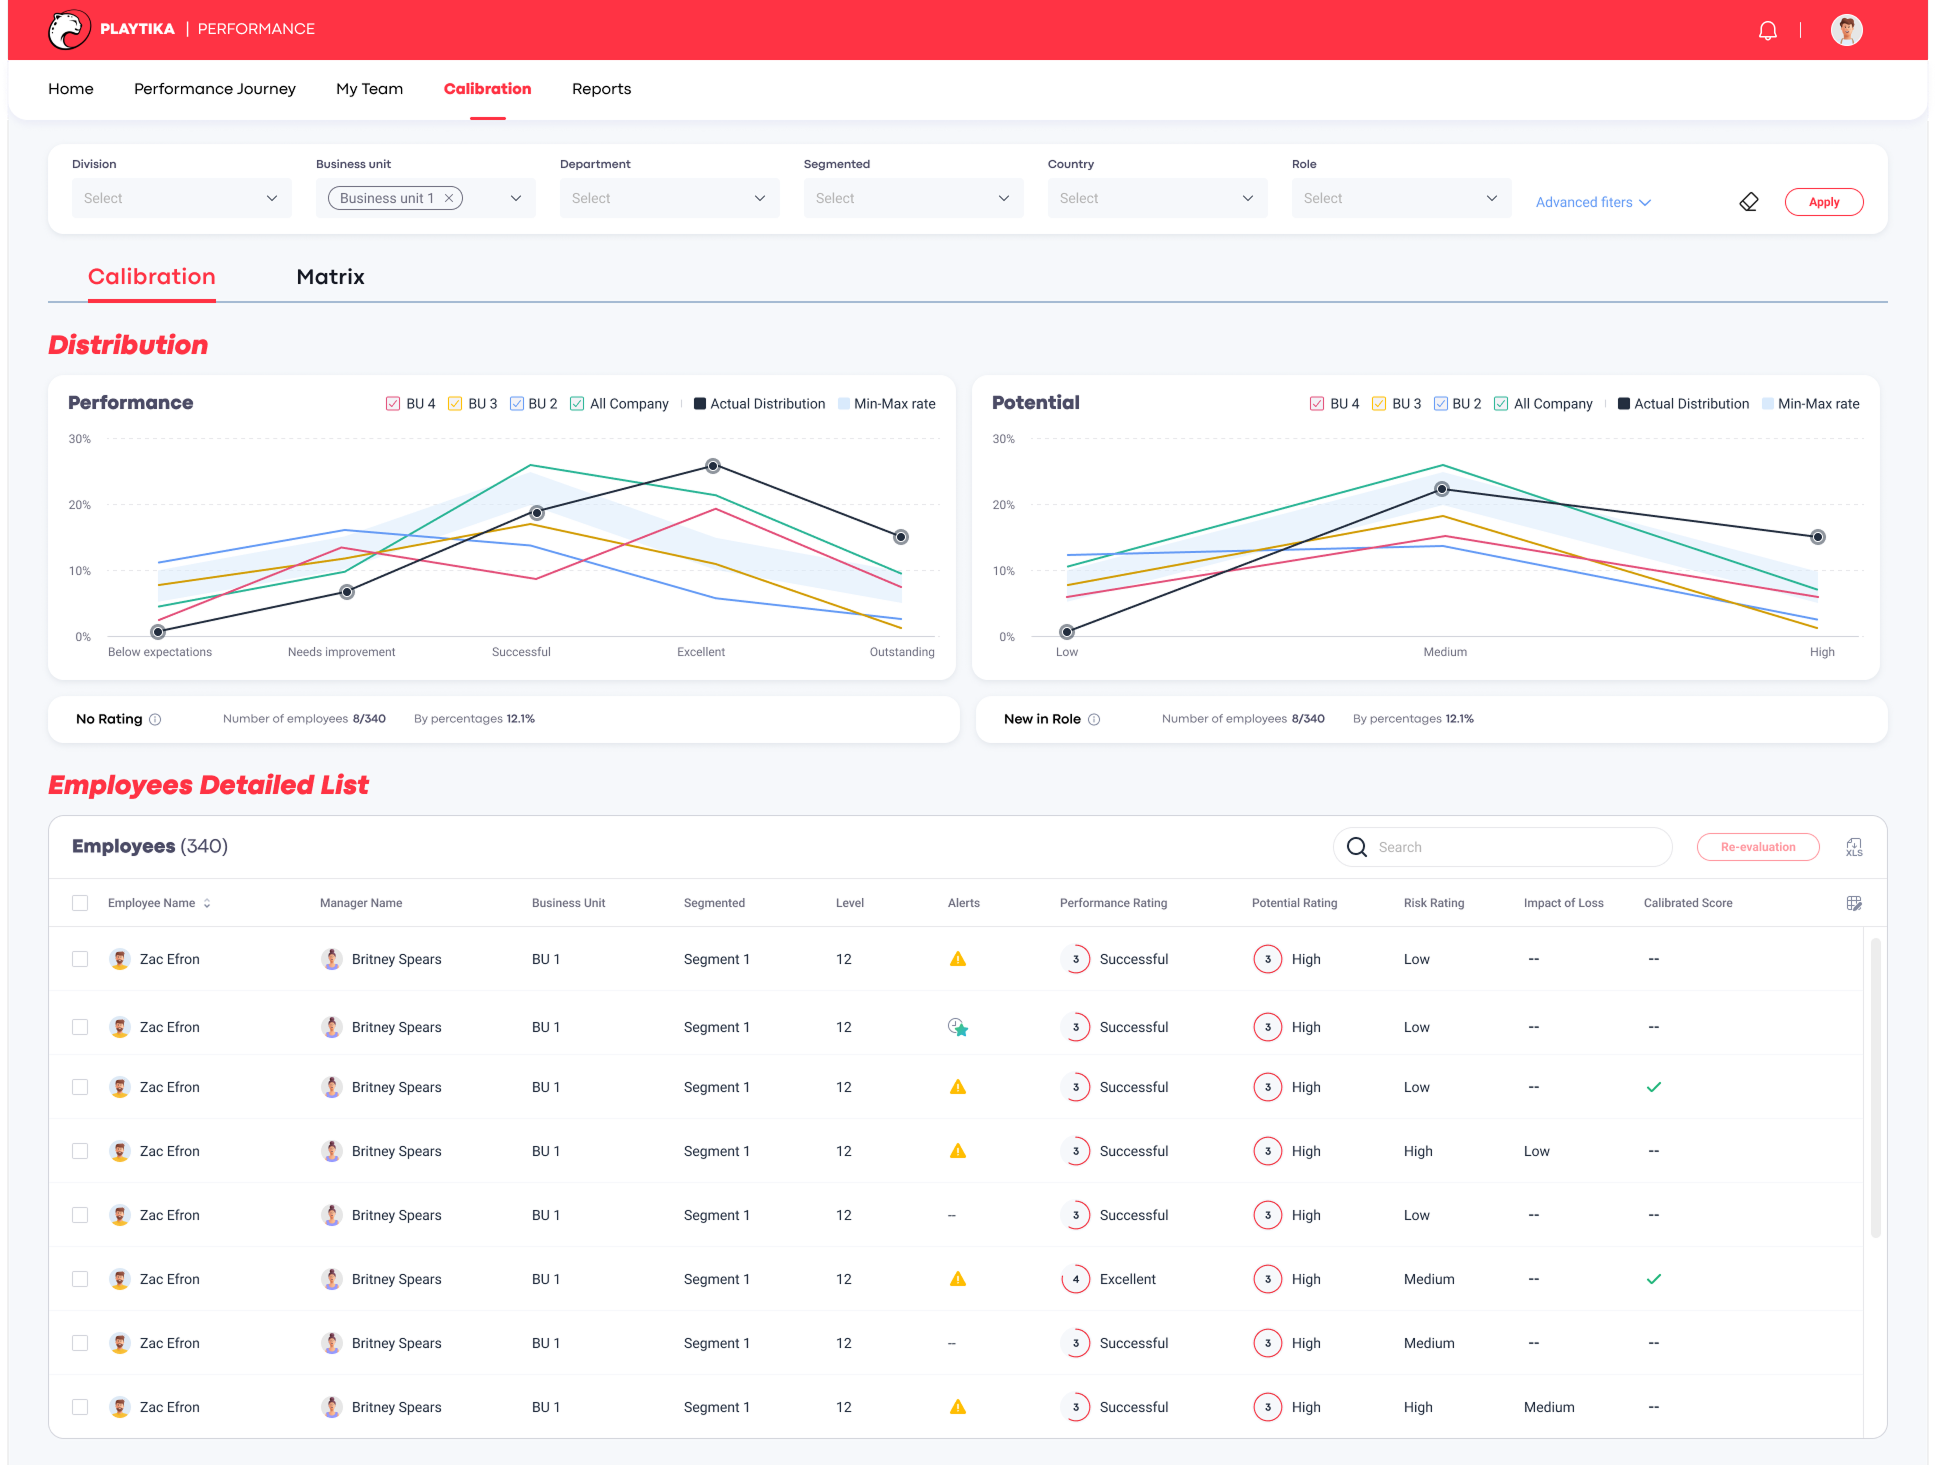Toggle BU 4 checkbox in Performance chart
Screen dimensions: 1936x1465
393,404
